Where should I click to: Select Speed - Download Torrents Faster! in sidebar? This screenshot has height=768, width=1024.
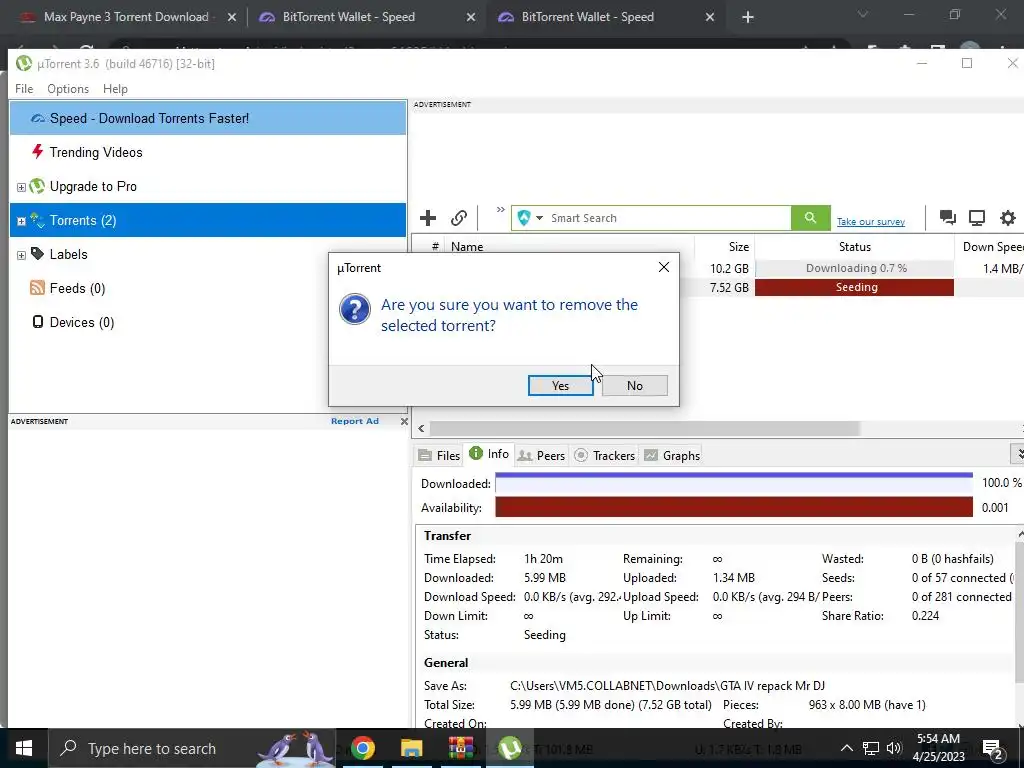208,118
